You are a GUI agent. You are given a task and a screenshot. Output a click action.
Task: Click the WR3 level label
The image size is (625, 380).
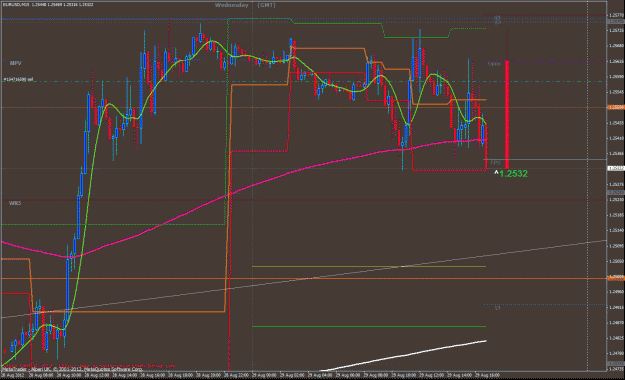(15, 203)
